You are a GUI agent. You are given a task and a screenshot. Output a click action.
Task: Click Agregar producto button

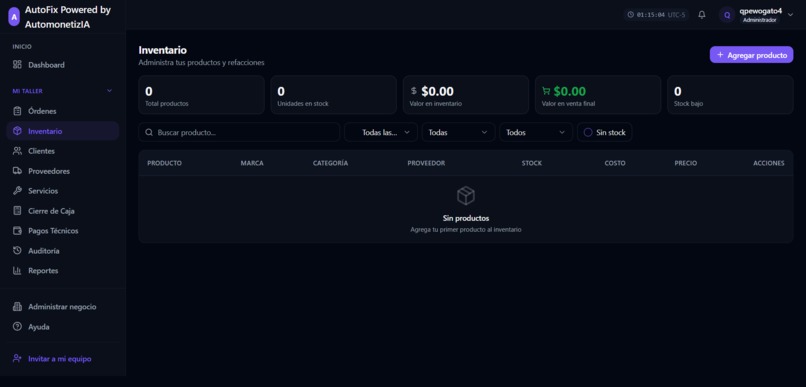[752, 55]
